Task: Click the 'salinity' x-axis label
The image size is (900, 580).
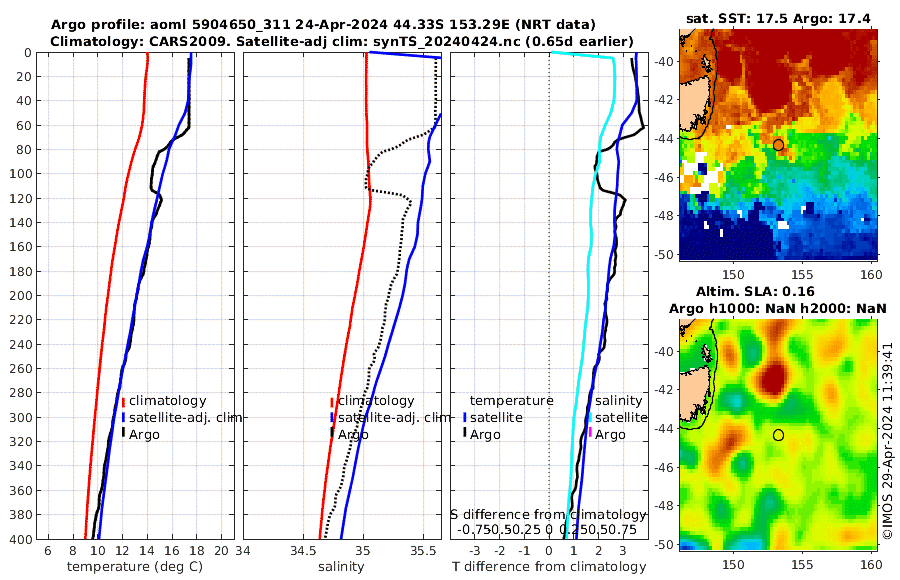Action: coord(341,567)
